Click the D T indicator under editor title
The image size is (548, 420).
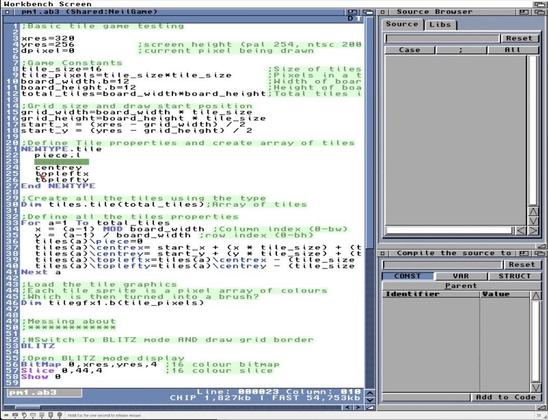tap(354, 19)
